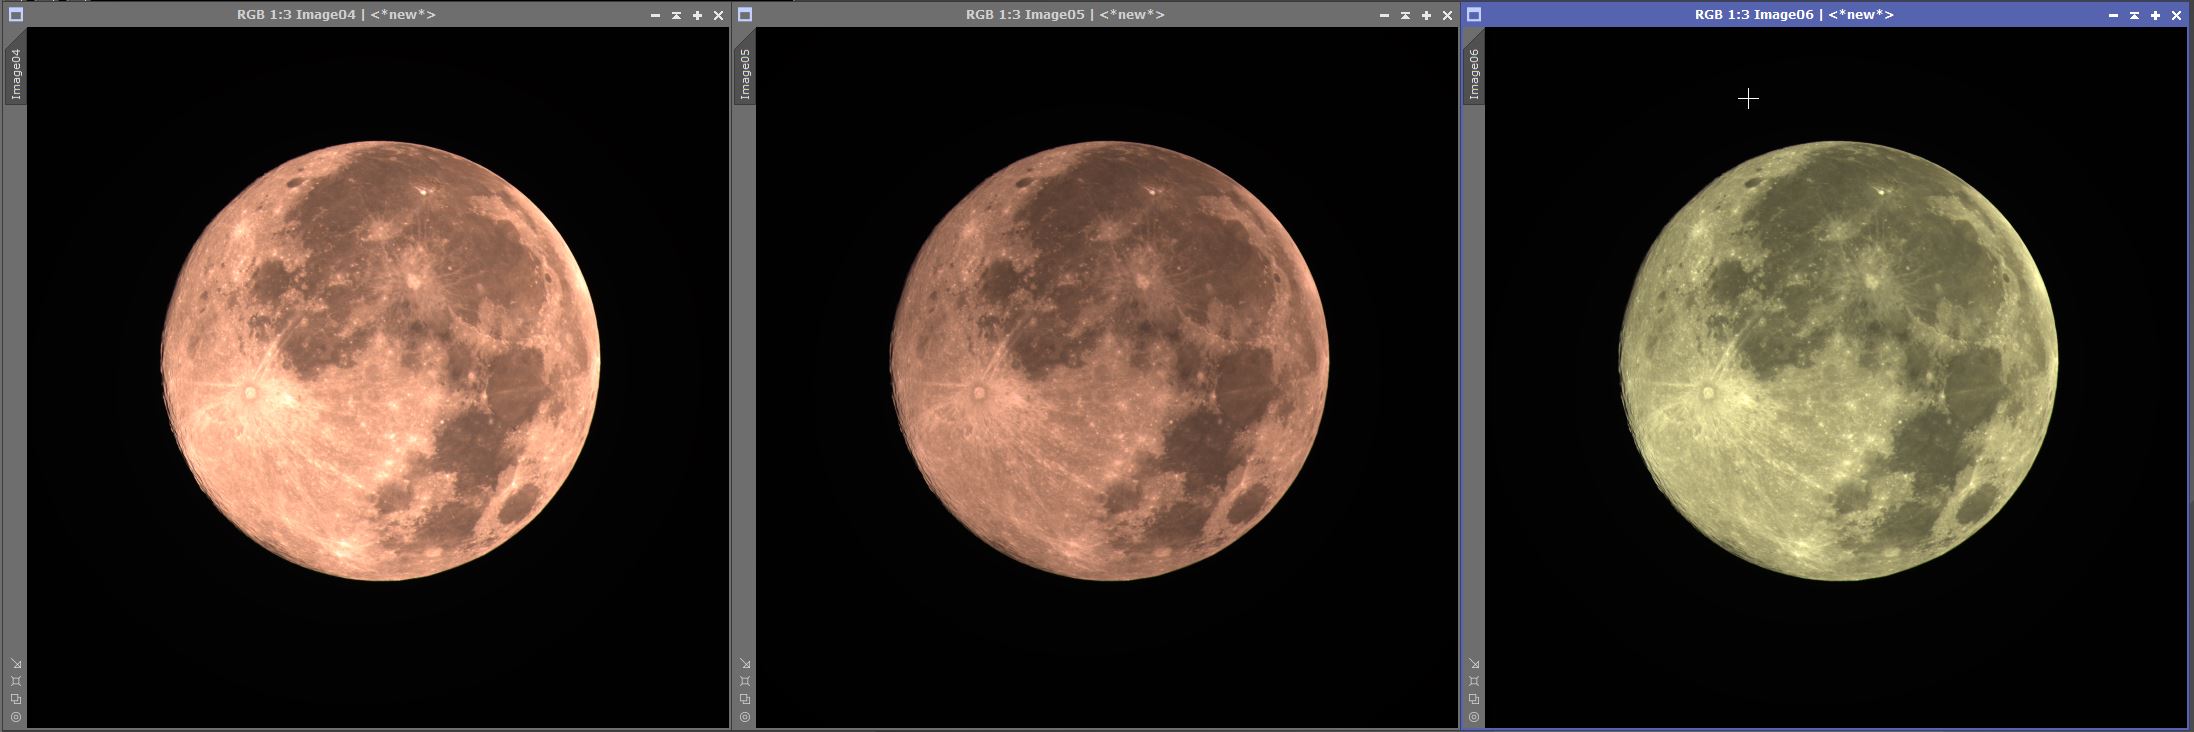Click the diagonal arrow icon in Image04 window
The image size is (2194, 732).
tap(16, 663)
